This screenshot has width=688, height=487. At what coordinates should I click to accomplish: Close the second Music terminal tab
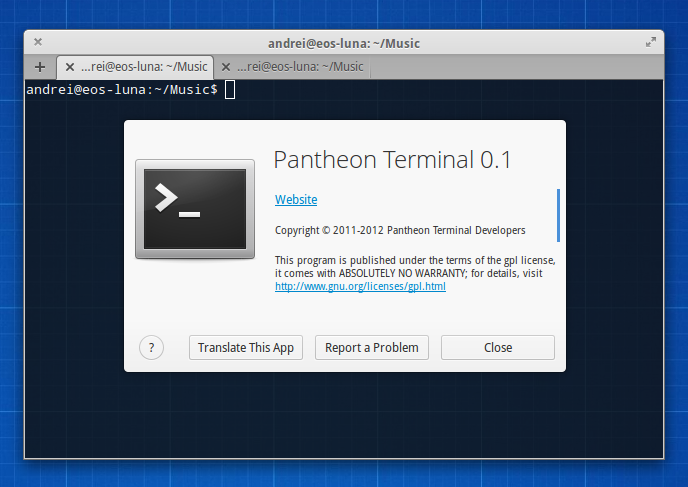pos(226,67)
